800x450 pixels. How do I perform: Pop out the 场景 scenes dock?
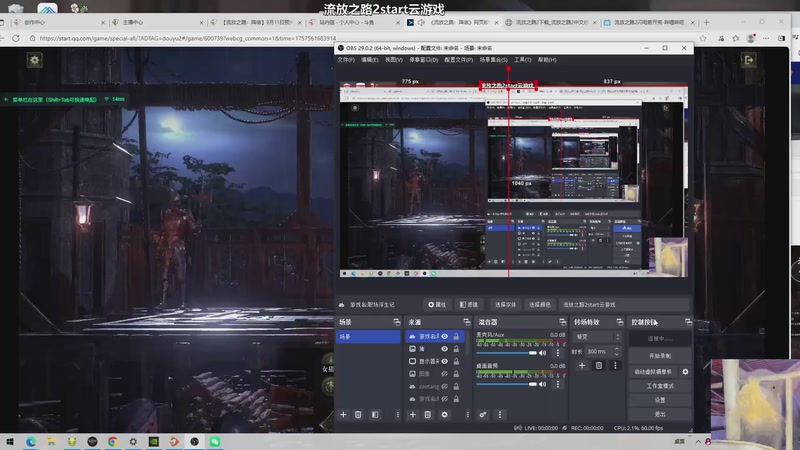tap(396, 322)
